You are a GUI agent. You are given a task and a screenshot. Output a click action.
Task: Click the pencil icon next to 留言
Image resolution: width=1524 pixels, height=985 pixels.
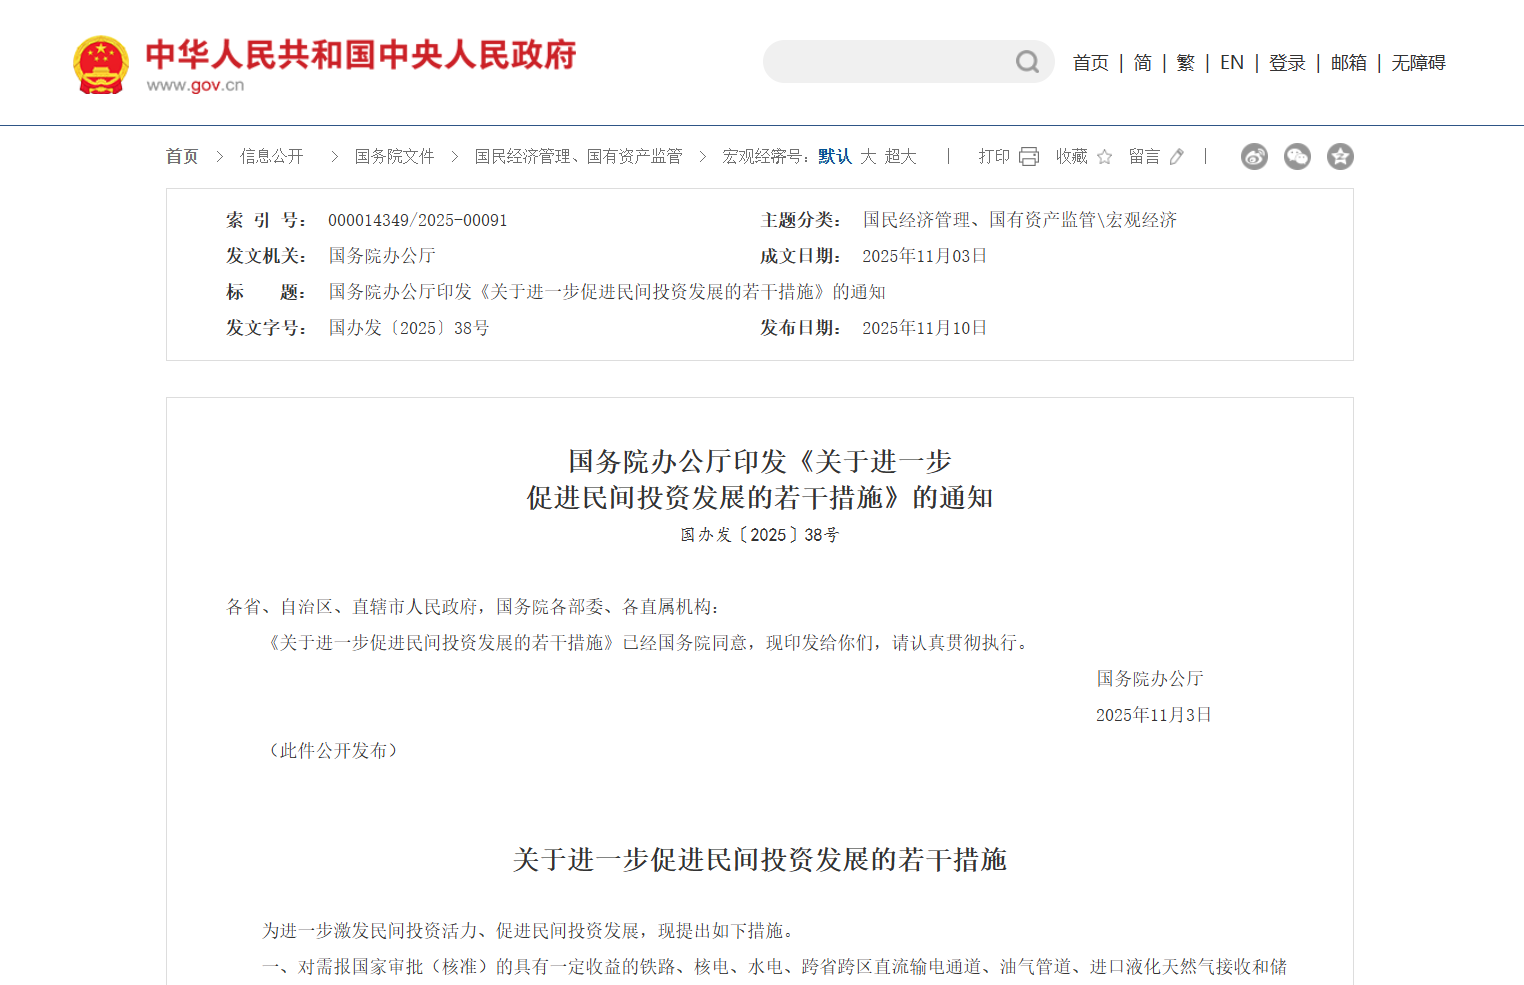(1177, 157)
